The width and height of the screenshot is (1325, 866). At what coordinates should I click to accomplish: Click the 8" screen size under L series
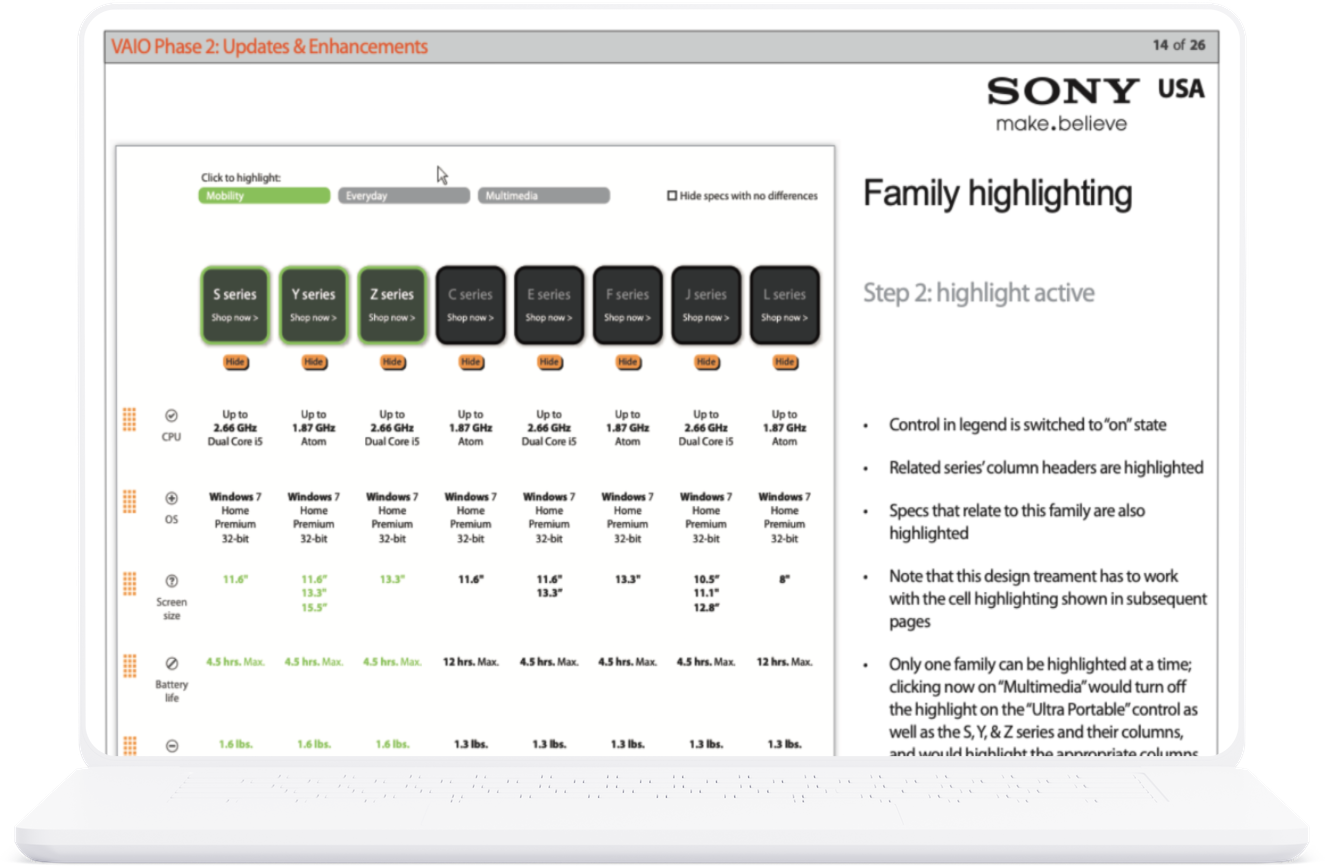point(785,579)
